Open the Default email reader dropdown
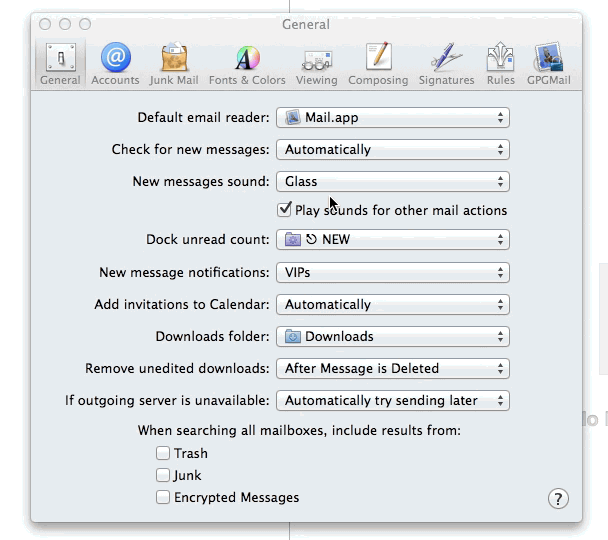This screenshot has width=608, height=540. tap(392, 118)
